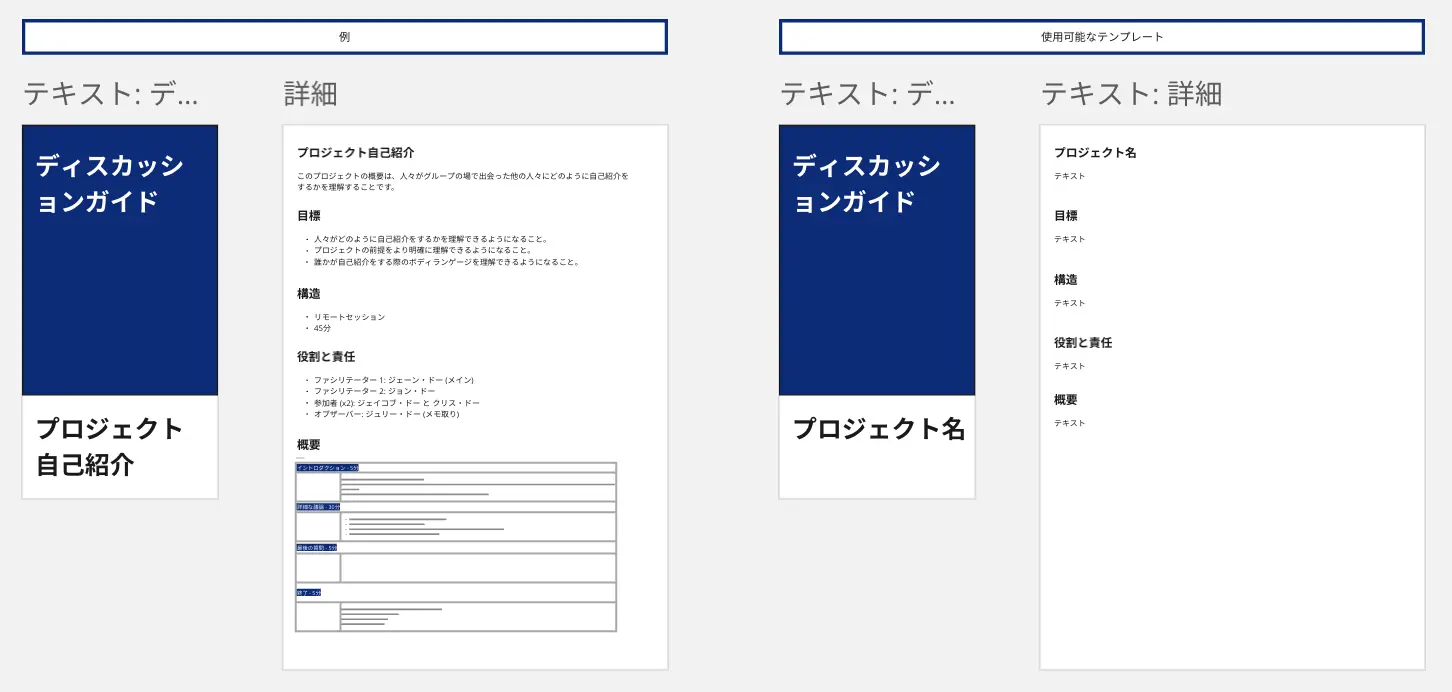
Task: Click the プロジェクト名 title on template cover
Action: [x=878, y=429]
